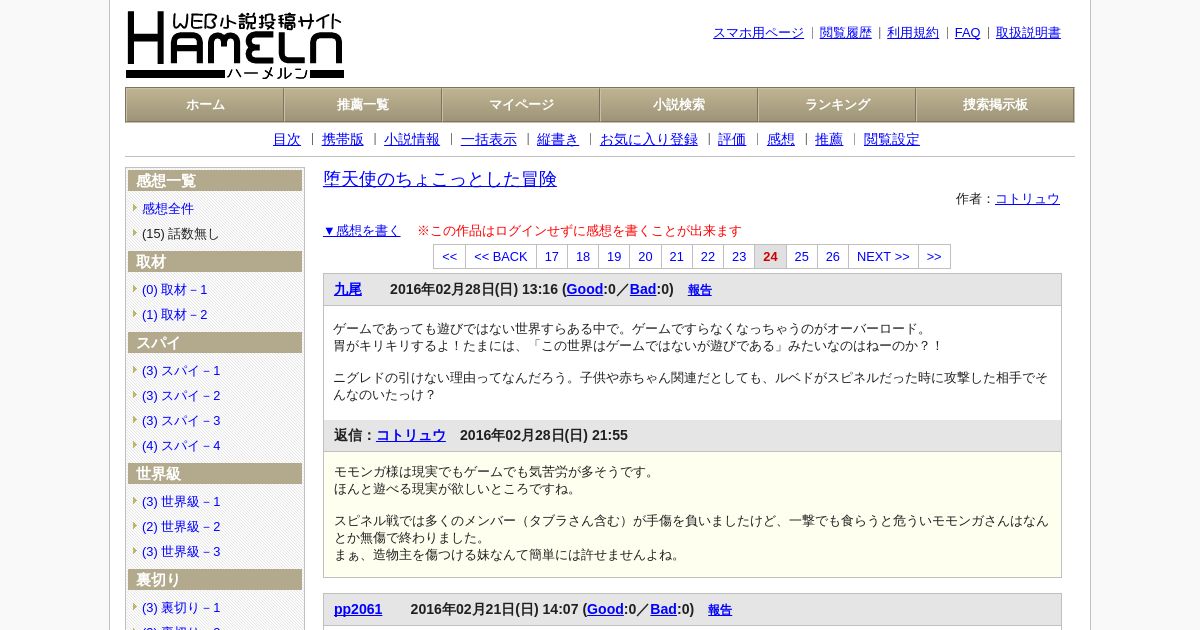Open novel title 堕天使のちょこっとした冒険
This screenshot has width=1200, height=630.
[x=440, y=179]
